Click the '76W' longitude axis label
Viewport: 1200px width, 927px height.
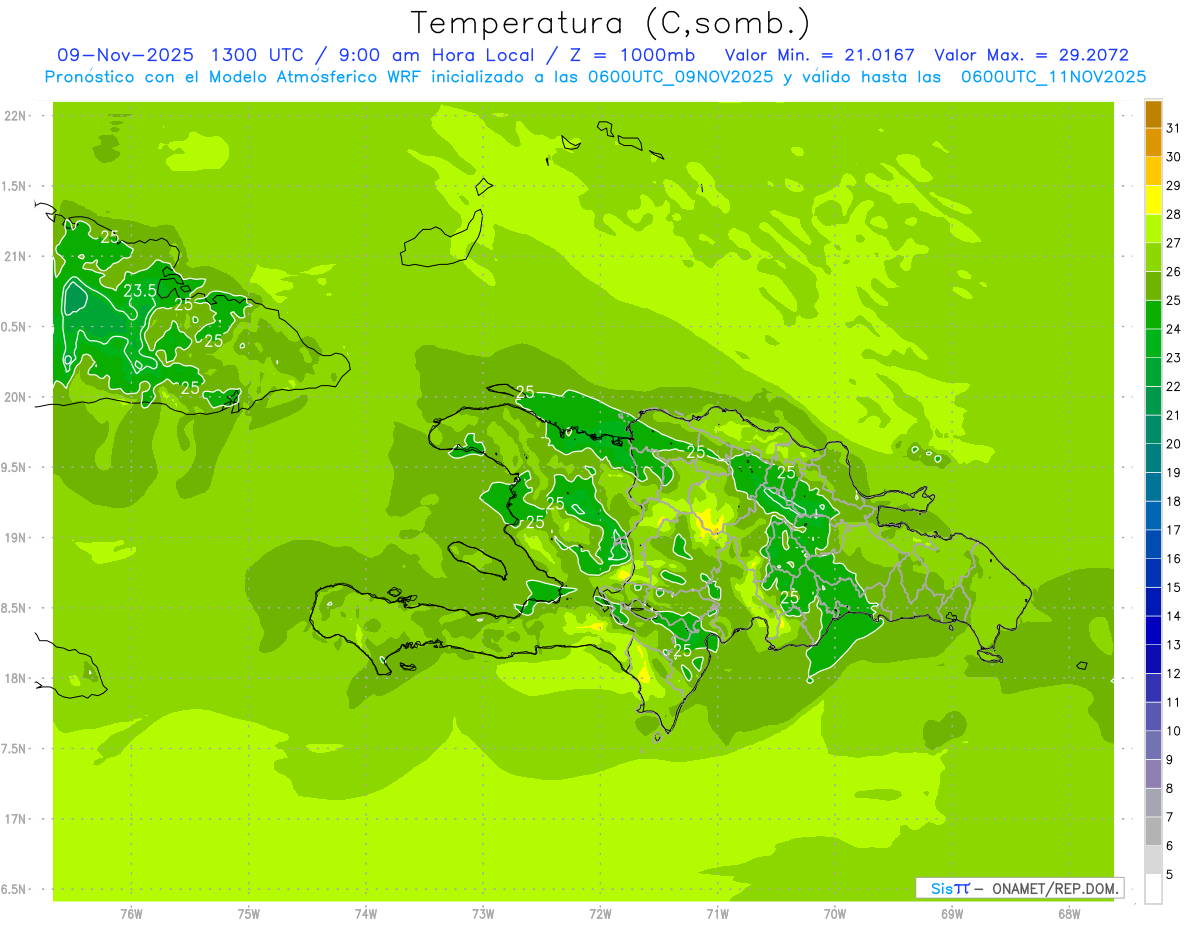tap(131, 914)
